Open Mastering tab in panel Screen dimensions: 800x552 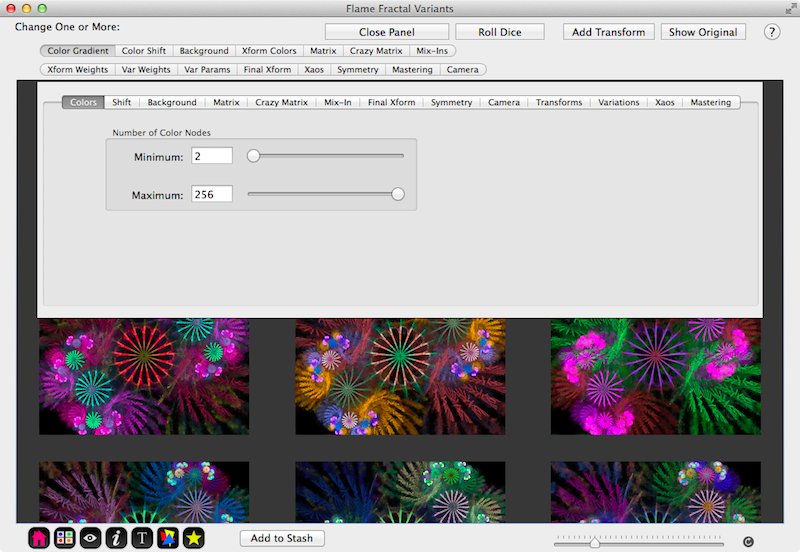pos(711,103)
